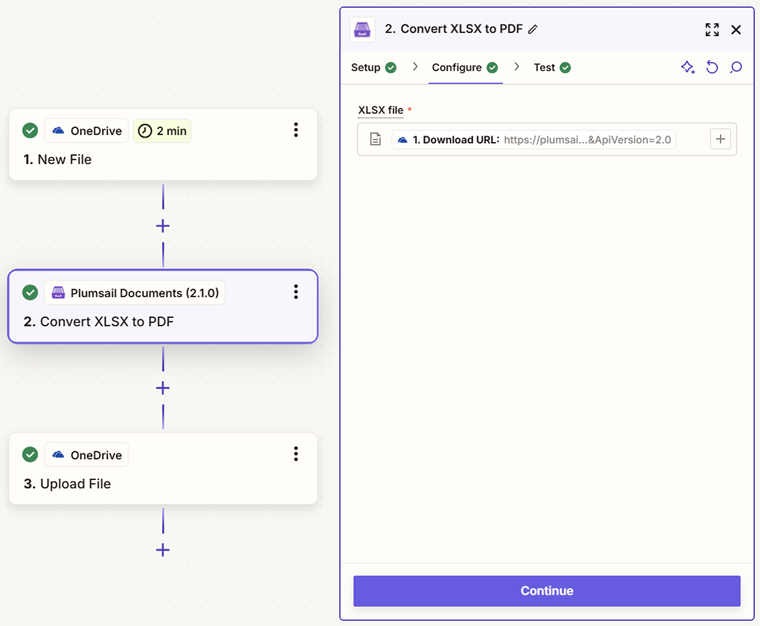This screenshot has width=760, height=626.
Task: Click the XLSX file field label
Action: [x=380, y=110]
